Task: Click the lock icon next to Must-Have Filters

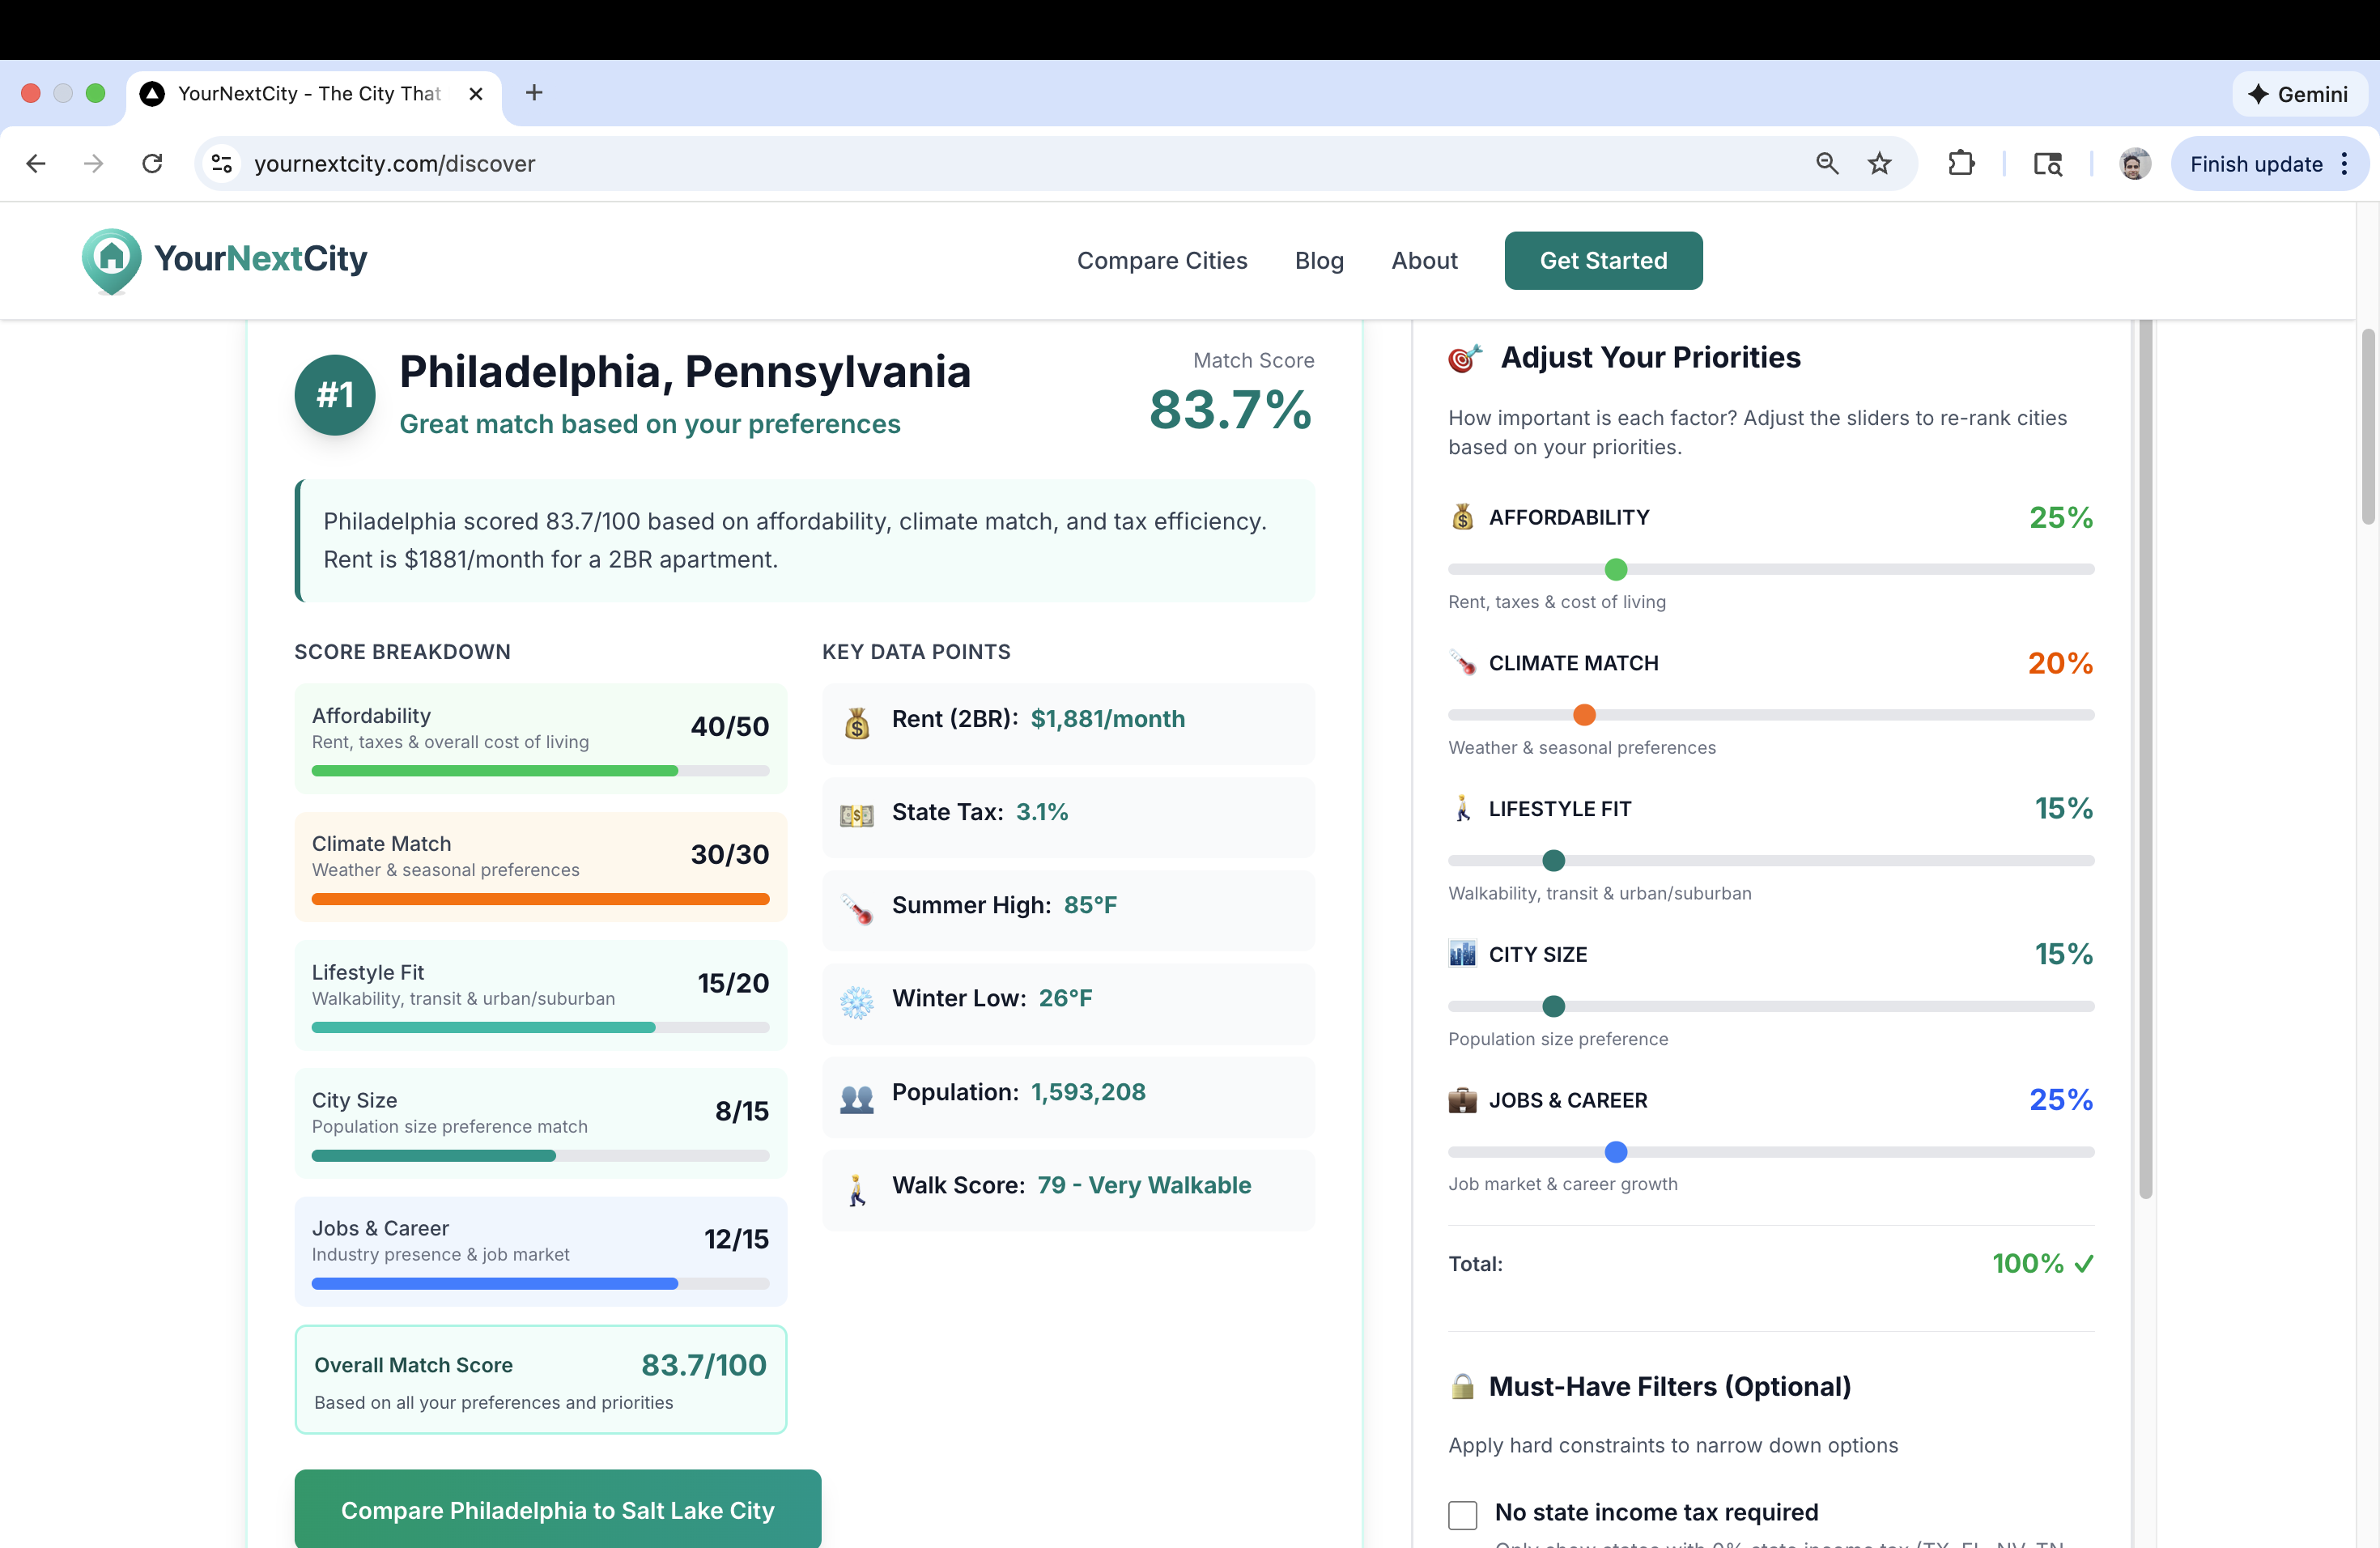Action: 1463,1386
